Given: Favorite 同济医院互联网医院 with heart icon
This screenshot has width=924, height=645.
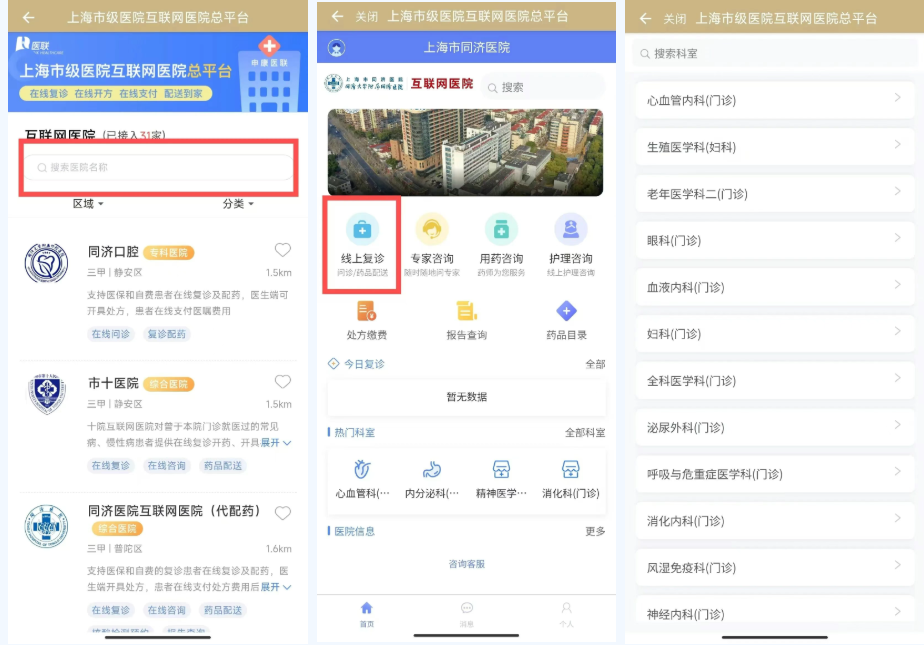Looking at the screenshot, I should [283, 513].
